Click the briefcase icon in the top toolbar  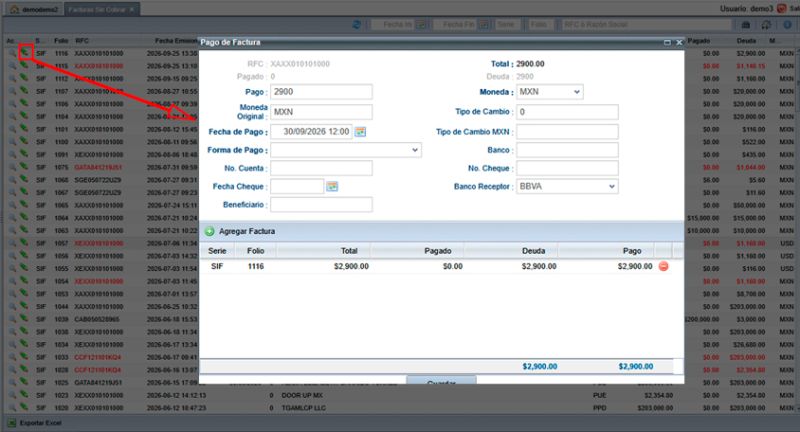[x=745, y=24]
